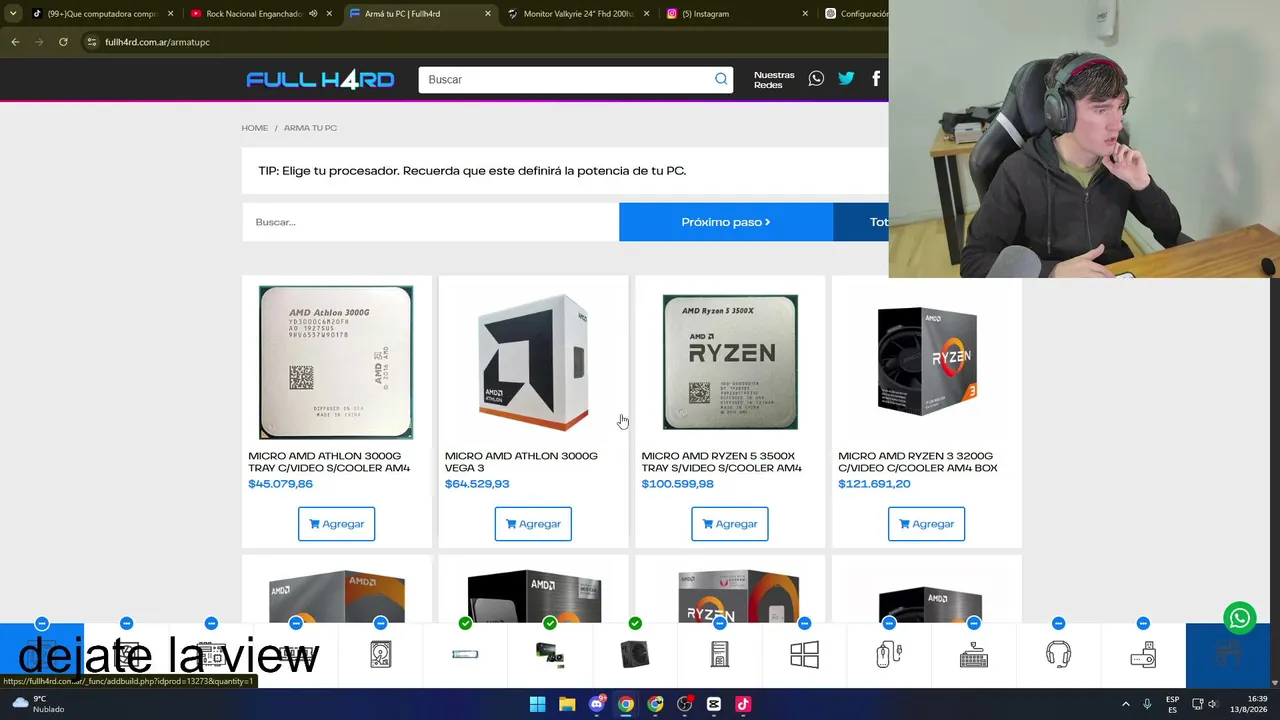
Task: Open TikTok app from taskbar
Action: 743,704
